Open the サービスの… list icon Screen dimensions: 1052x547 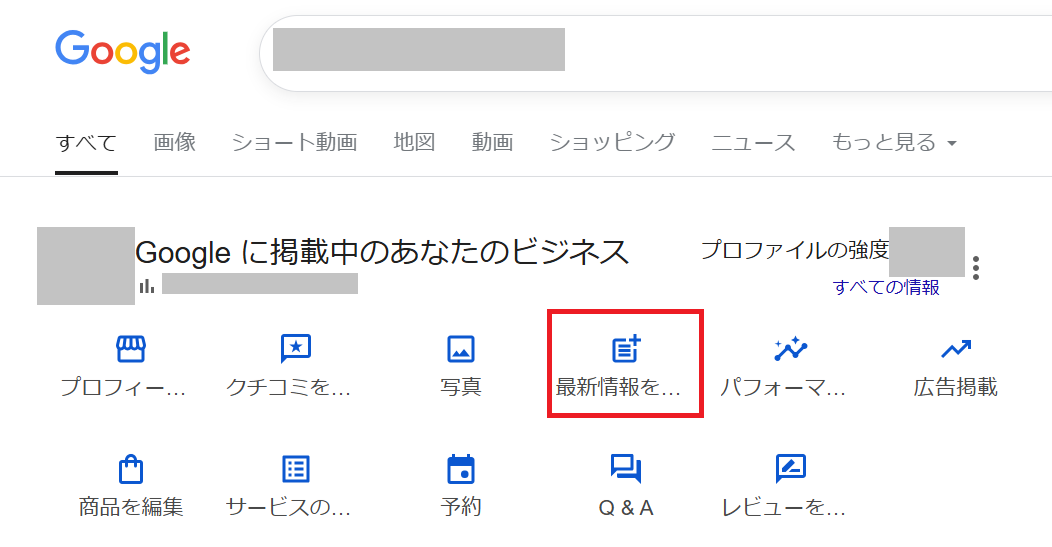click(295, 469)
